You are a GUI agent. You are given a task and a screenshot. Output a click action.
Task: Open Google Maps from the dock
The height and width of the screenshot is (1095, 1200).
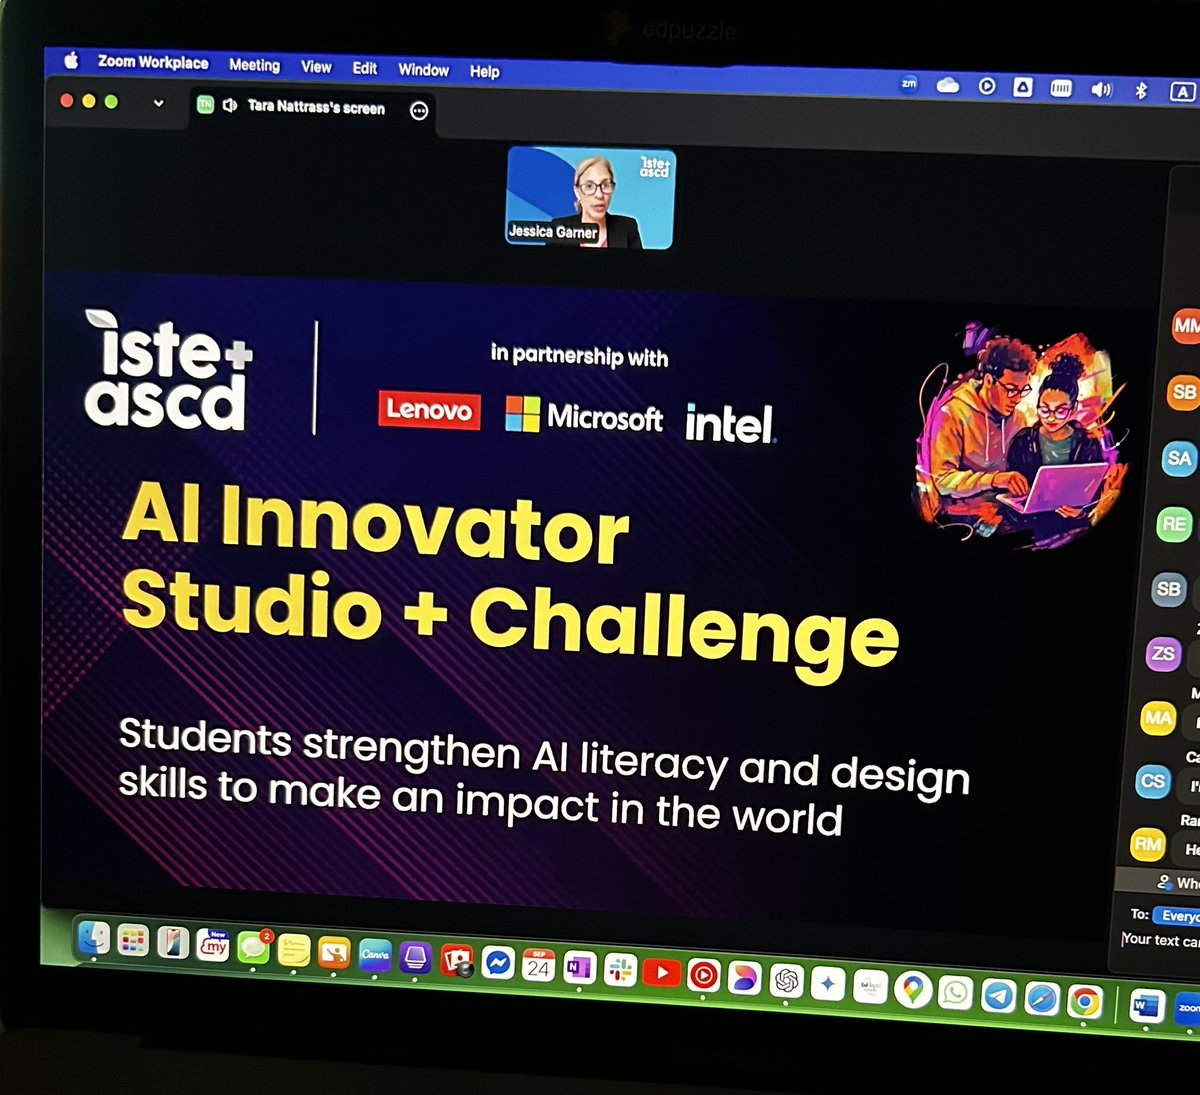(913, 990)
